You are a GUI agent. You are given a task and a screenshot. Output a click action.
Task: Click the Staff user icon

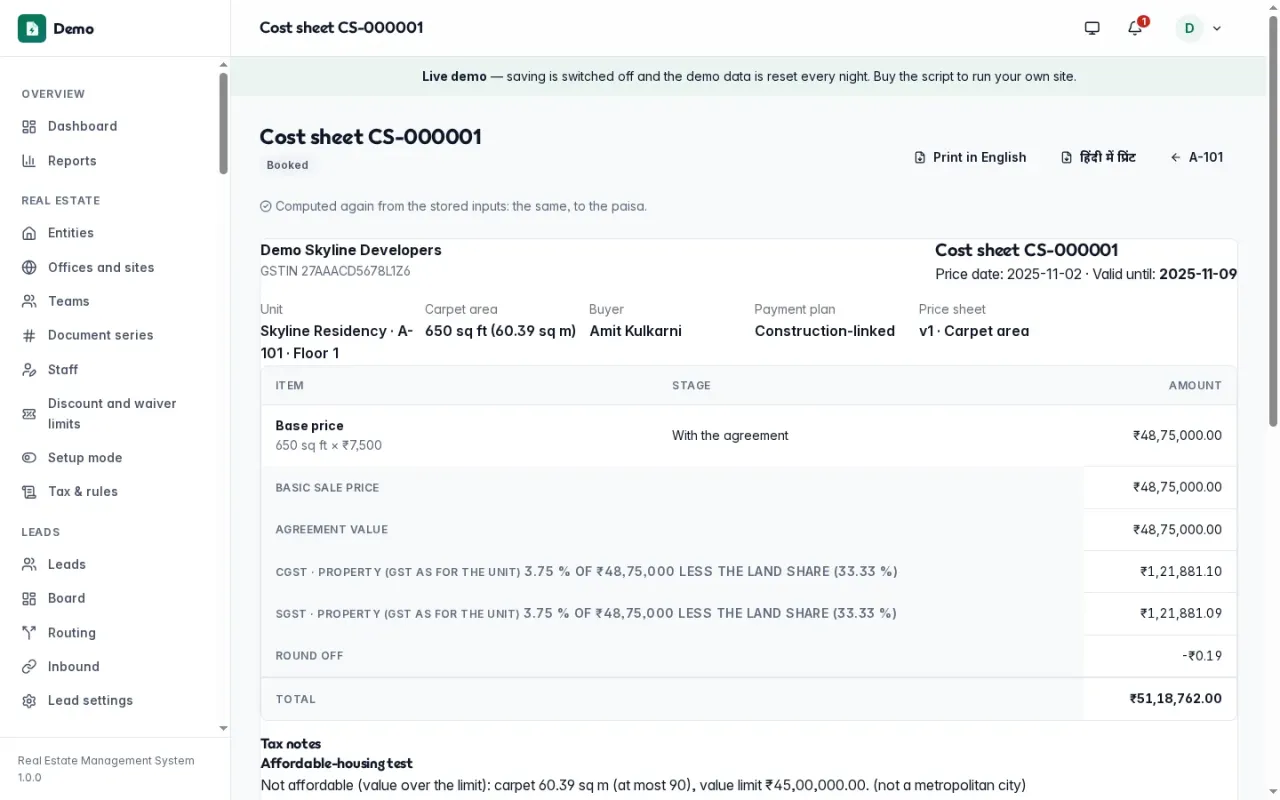[29, 370]
